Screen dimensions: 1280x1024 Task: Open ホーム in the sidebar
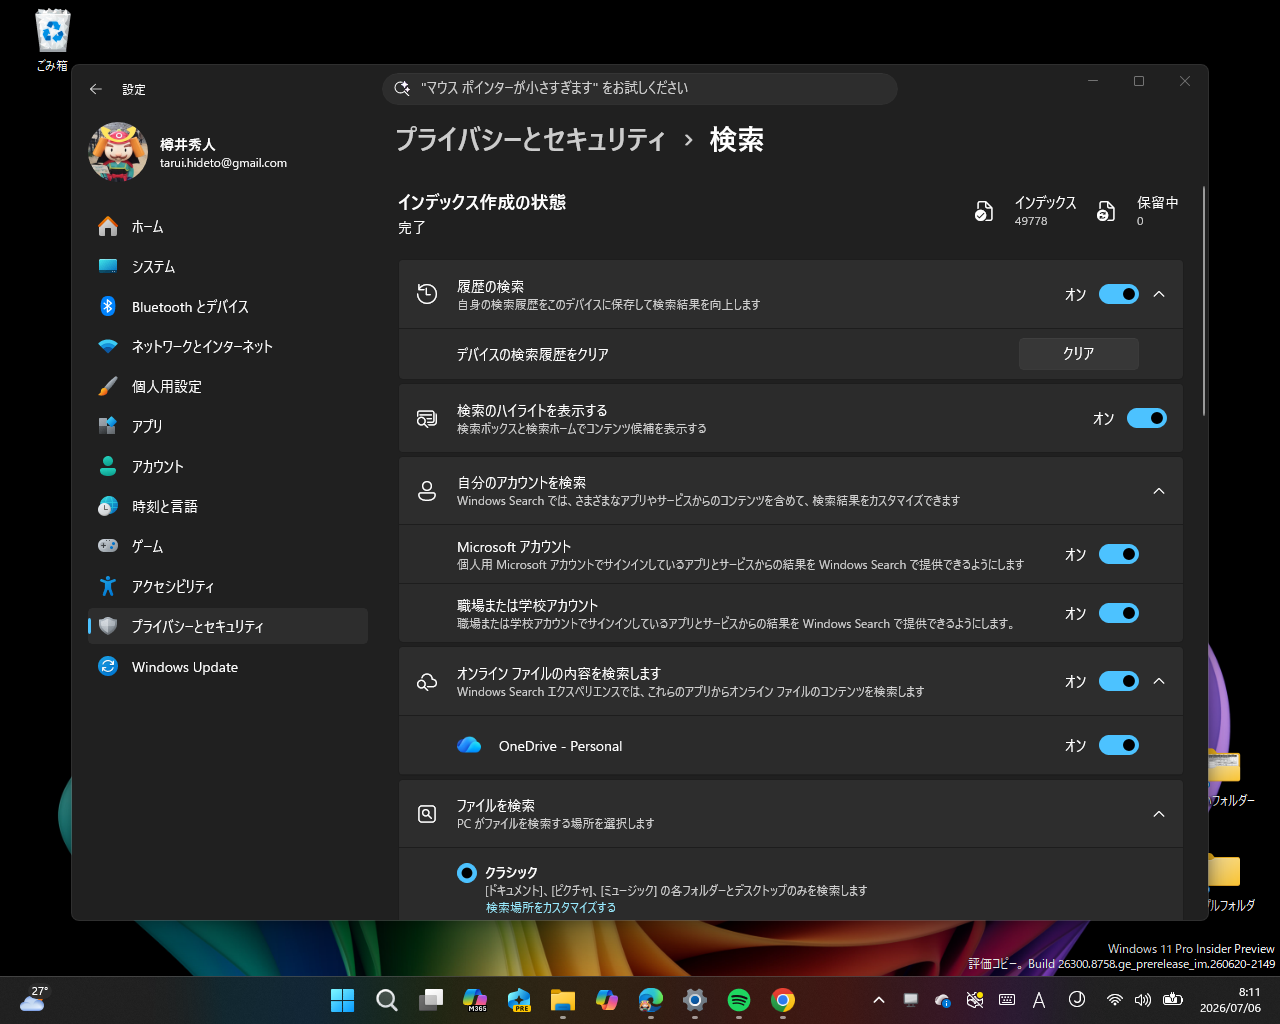[x=228, y=227]
